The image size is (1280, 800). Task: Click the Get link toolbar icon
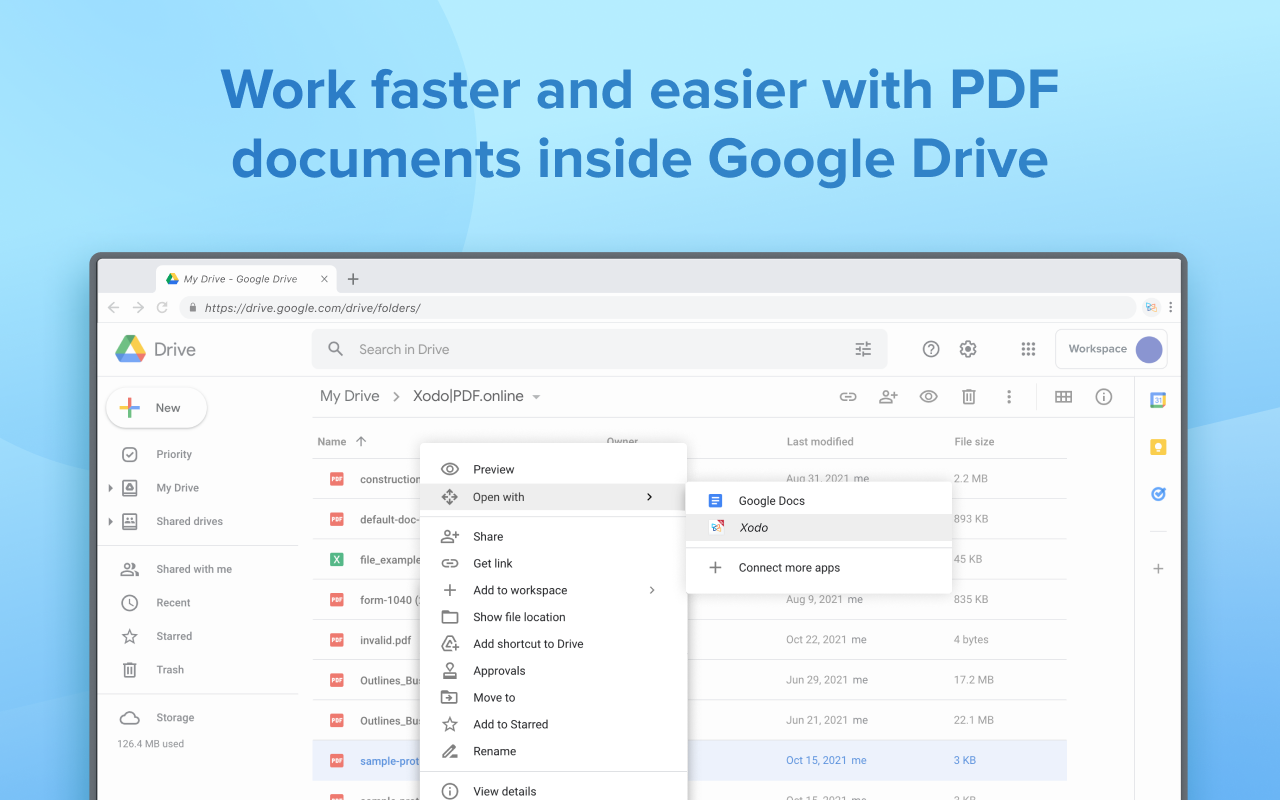[x=848, y=396]
